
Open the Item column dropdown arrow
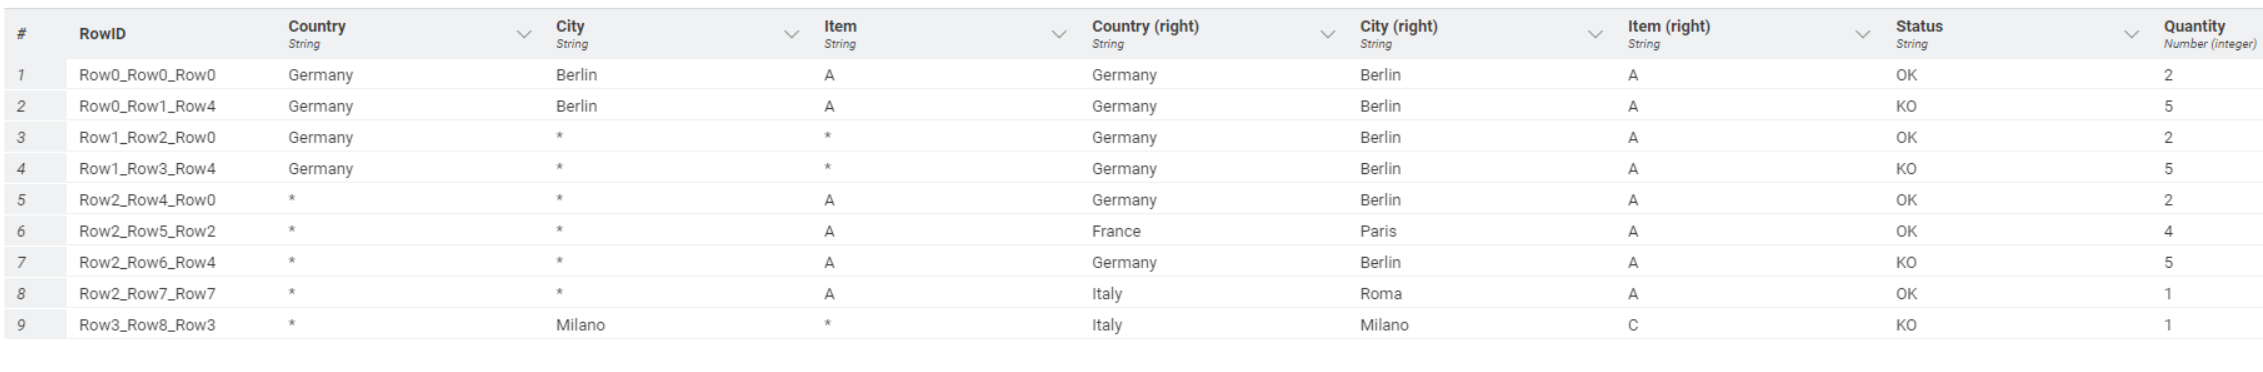coord(1059,34)
